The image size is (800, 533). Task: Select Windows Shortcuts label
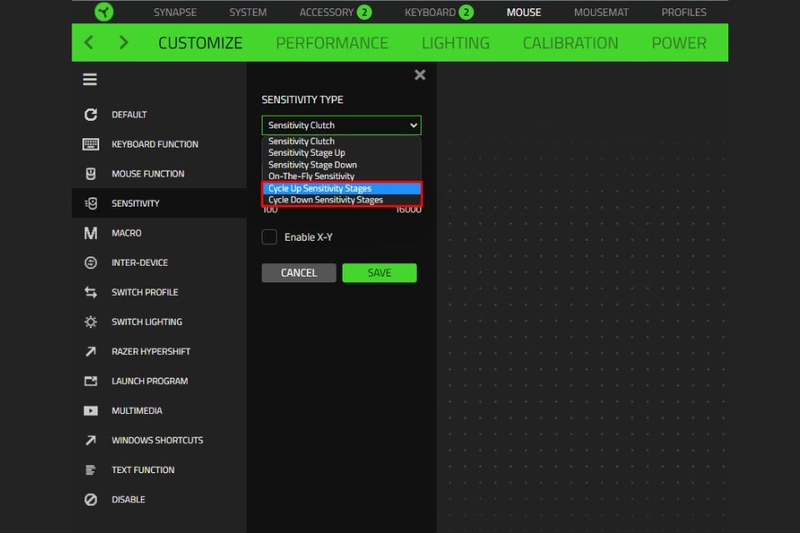[157, 440]
